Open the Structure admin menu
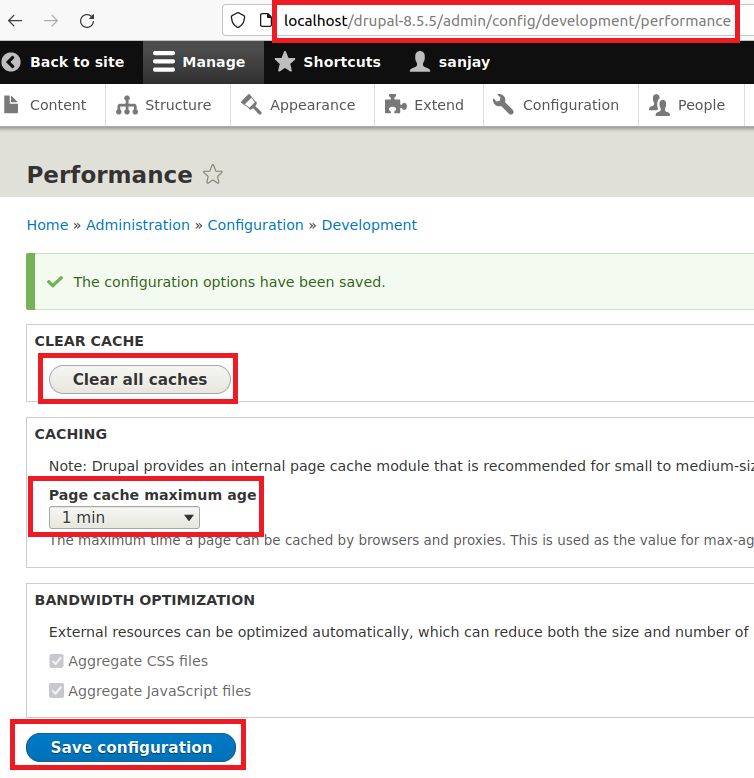Image resolution: width=754 pixels, height=778 pixels. (x=166, y=105)
